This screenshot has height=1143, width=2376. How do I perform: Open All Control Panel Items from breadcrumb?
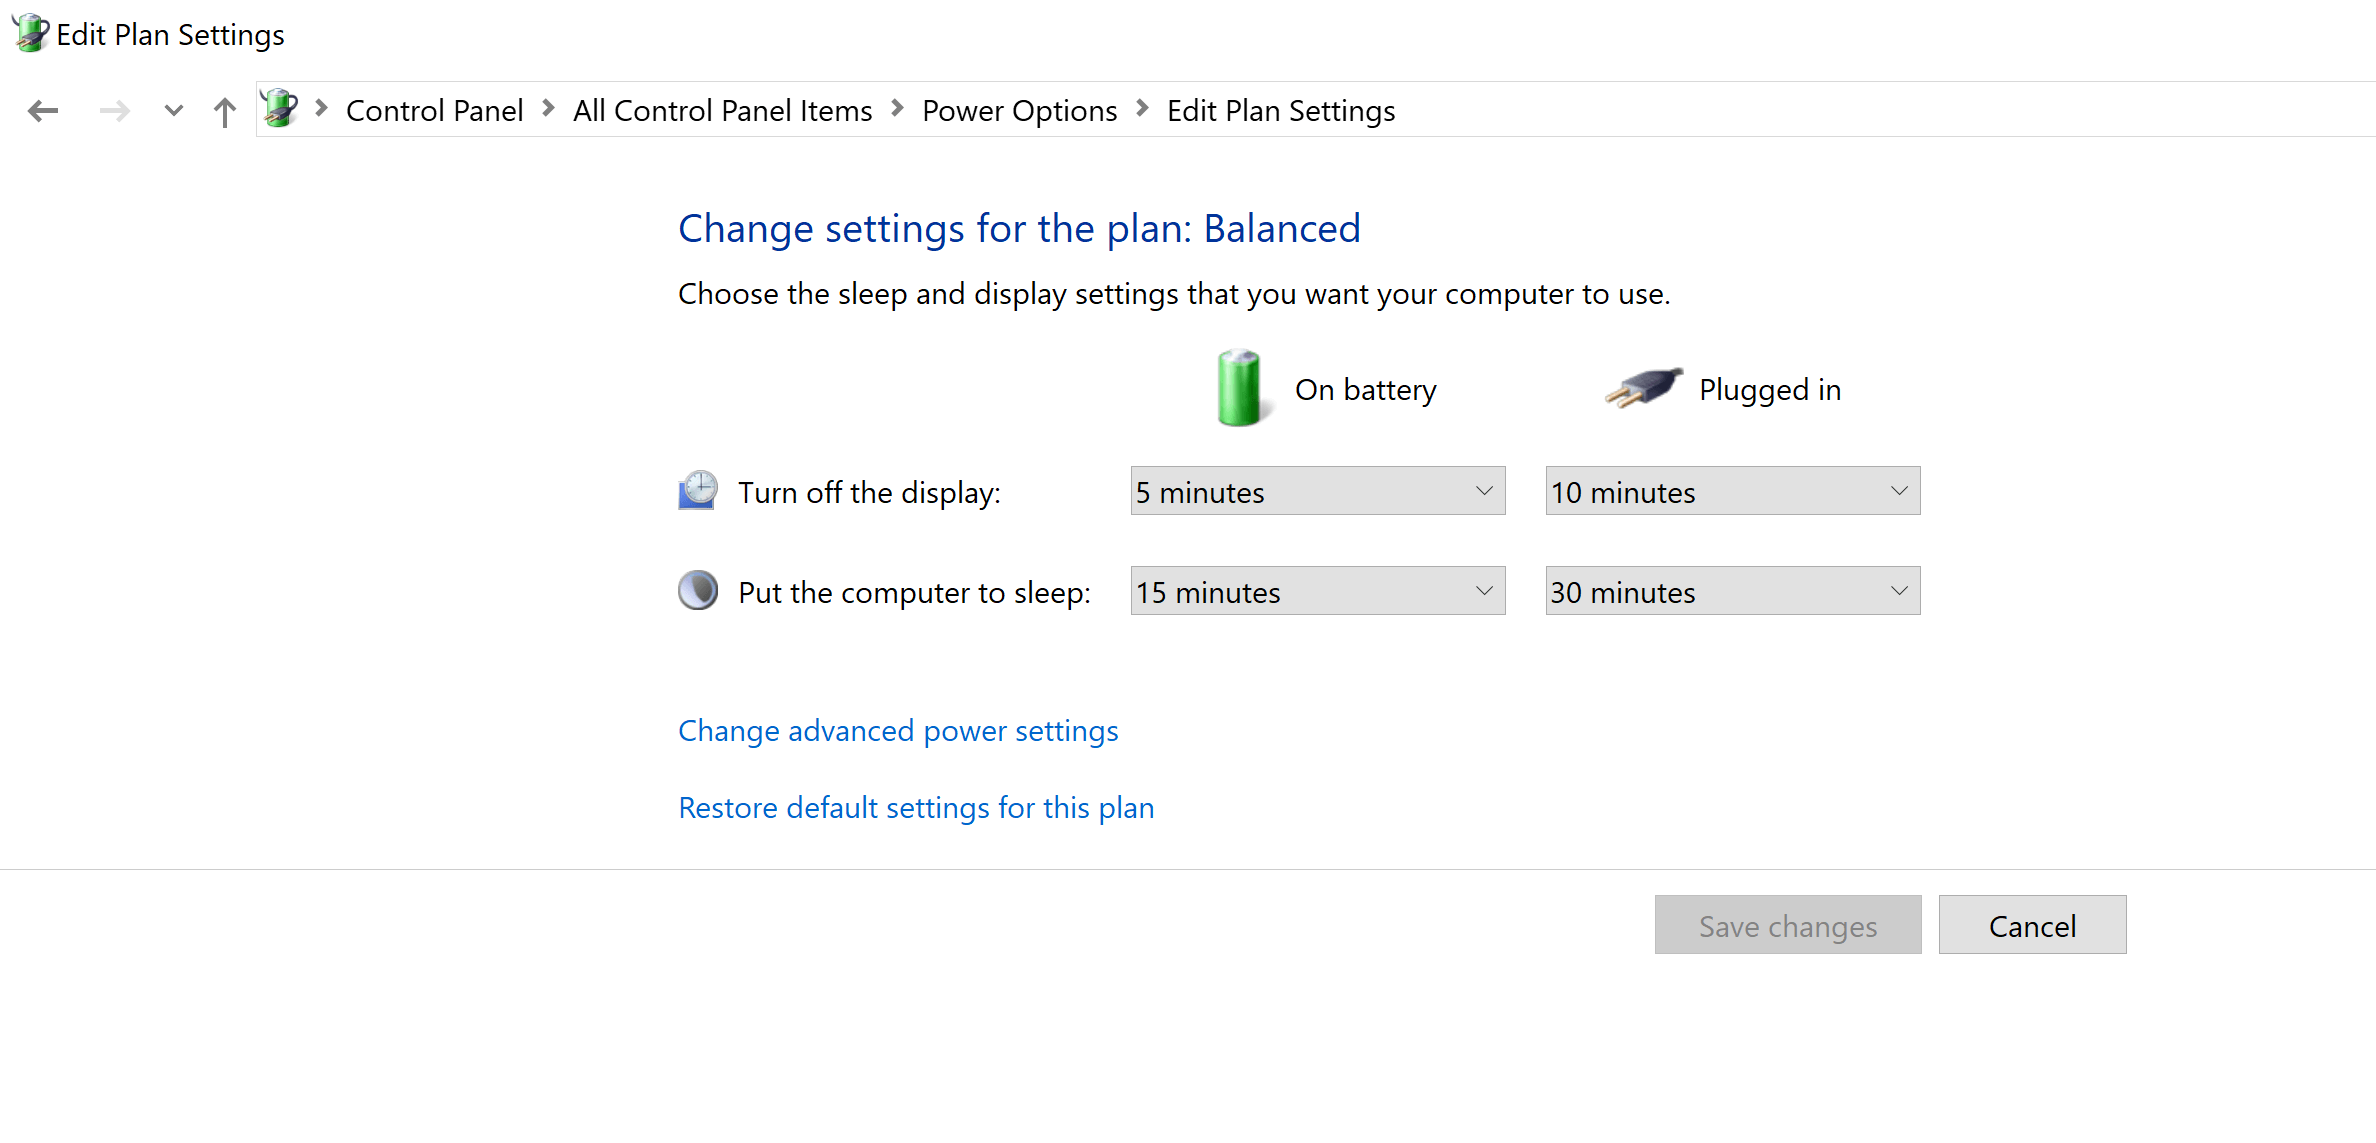tap(722, 110)
